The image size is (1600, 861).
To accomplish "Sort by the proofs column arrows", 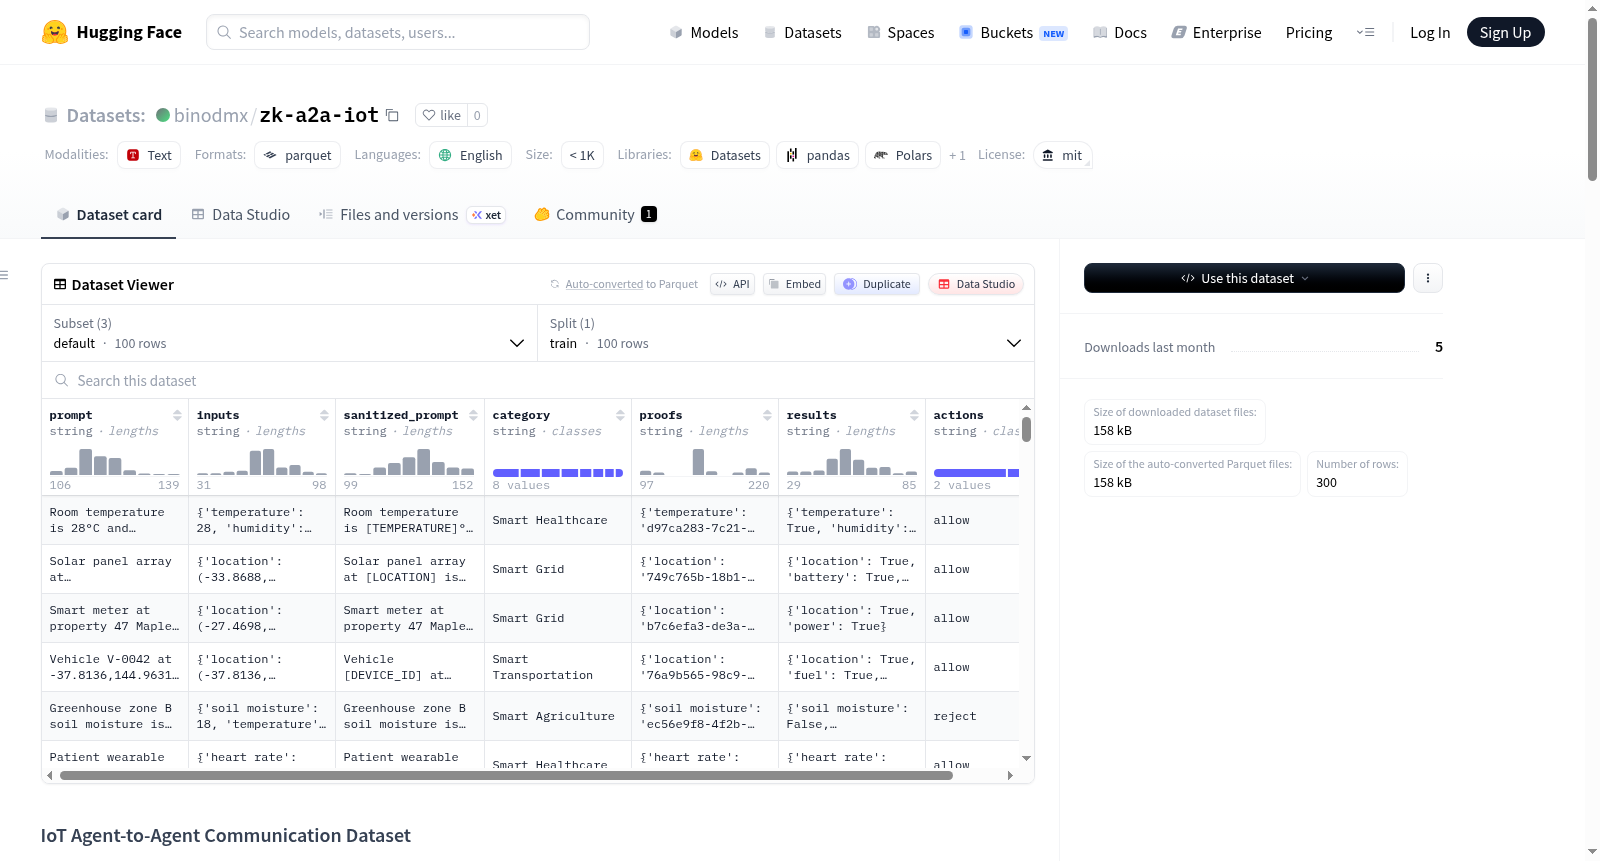I will tap(767, 415).
